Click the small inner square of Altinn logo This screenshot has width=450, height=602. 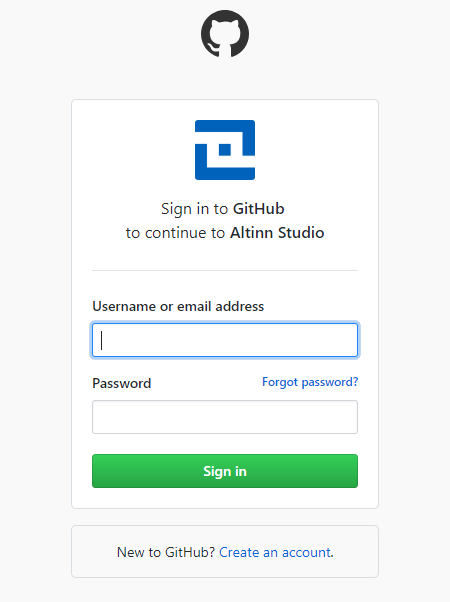[x=225, y=150]
